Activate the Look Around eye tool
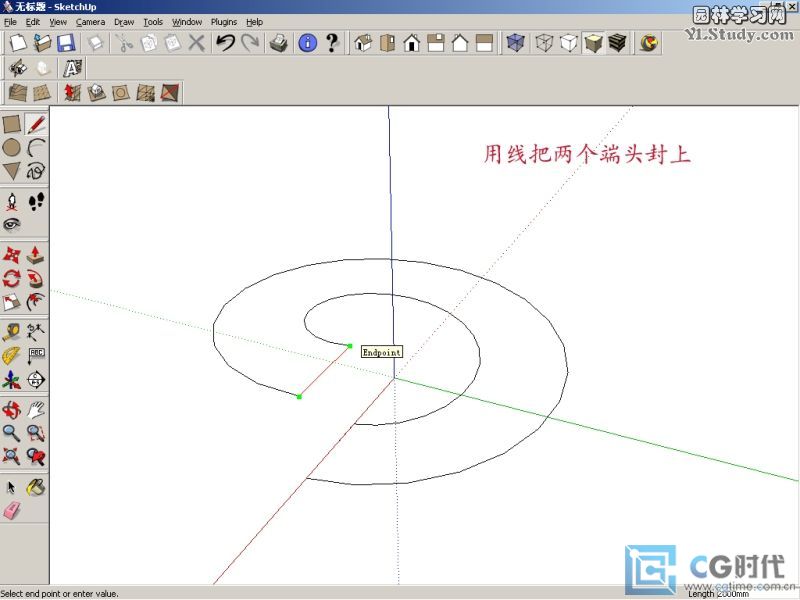The width and height of the screenshot is (800, 600). pos(11,224)
